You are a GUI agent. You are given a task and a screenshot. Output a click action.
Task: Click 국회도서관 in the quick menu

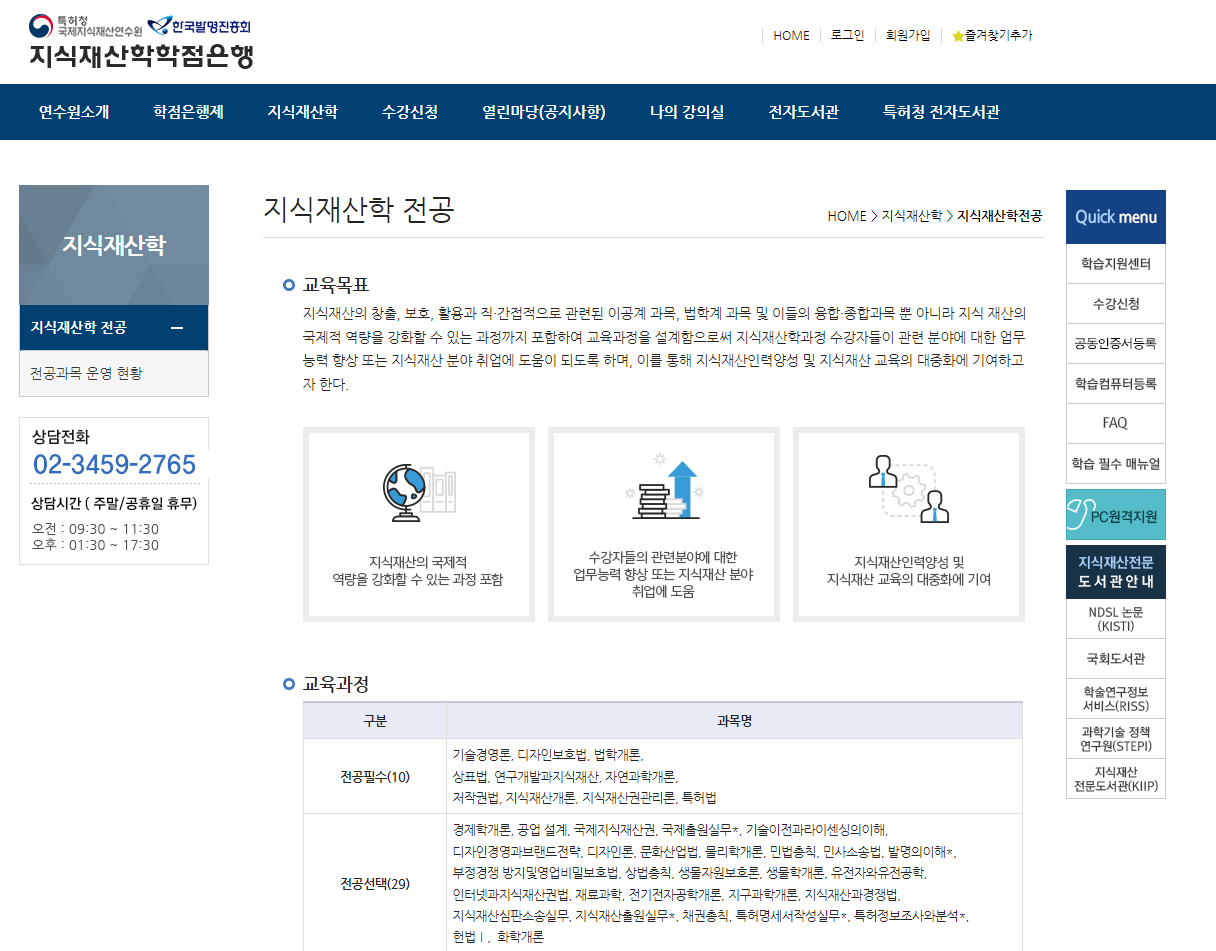click(1115, 657)
